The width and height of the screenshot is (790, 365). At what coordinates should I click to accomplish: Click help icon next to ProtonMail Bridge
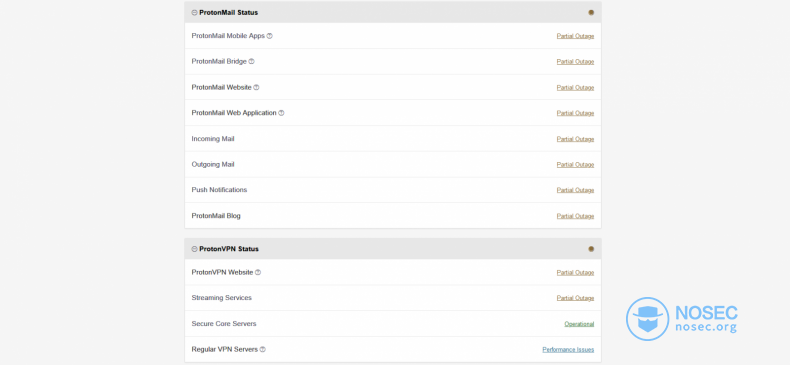pyautogui.click(x=251, y=62)
